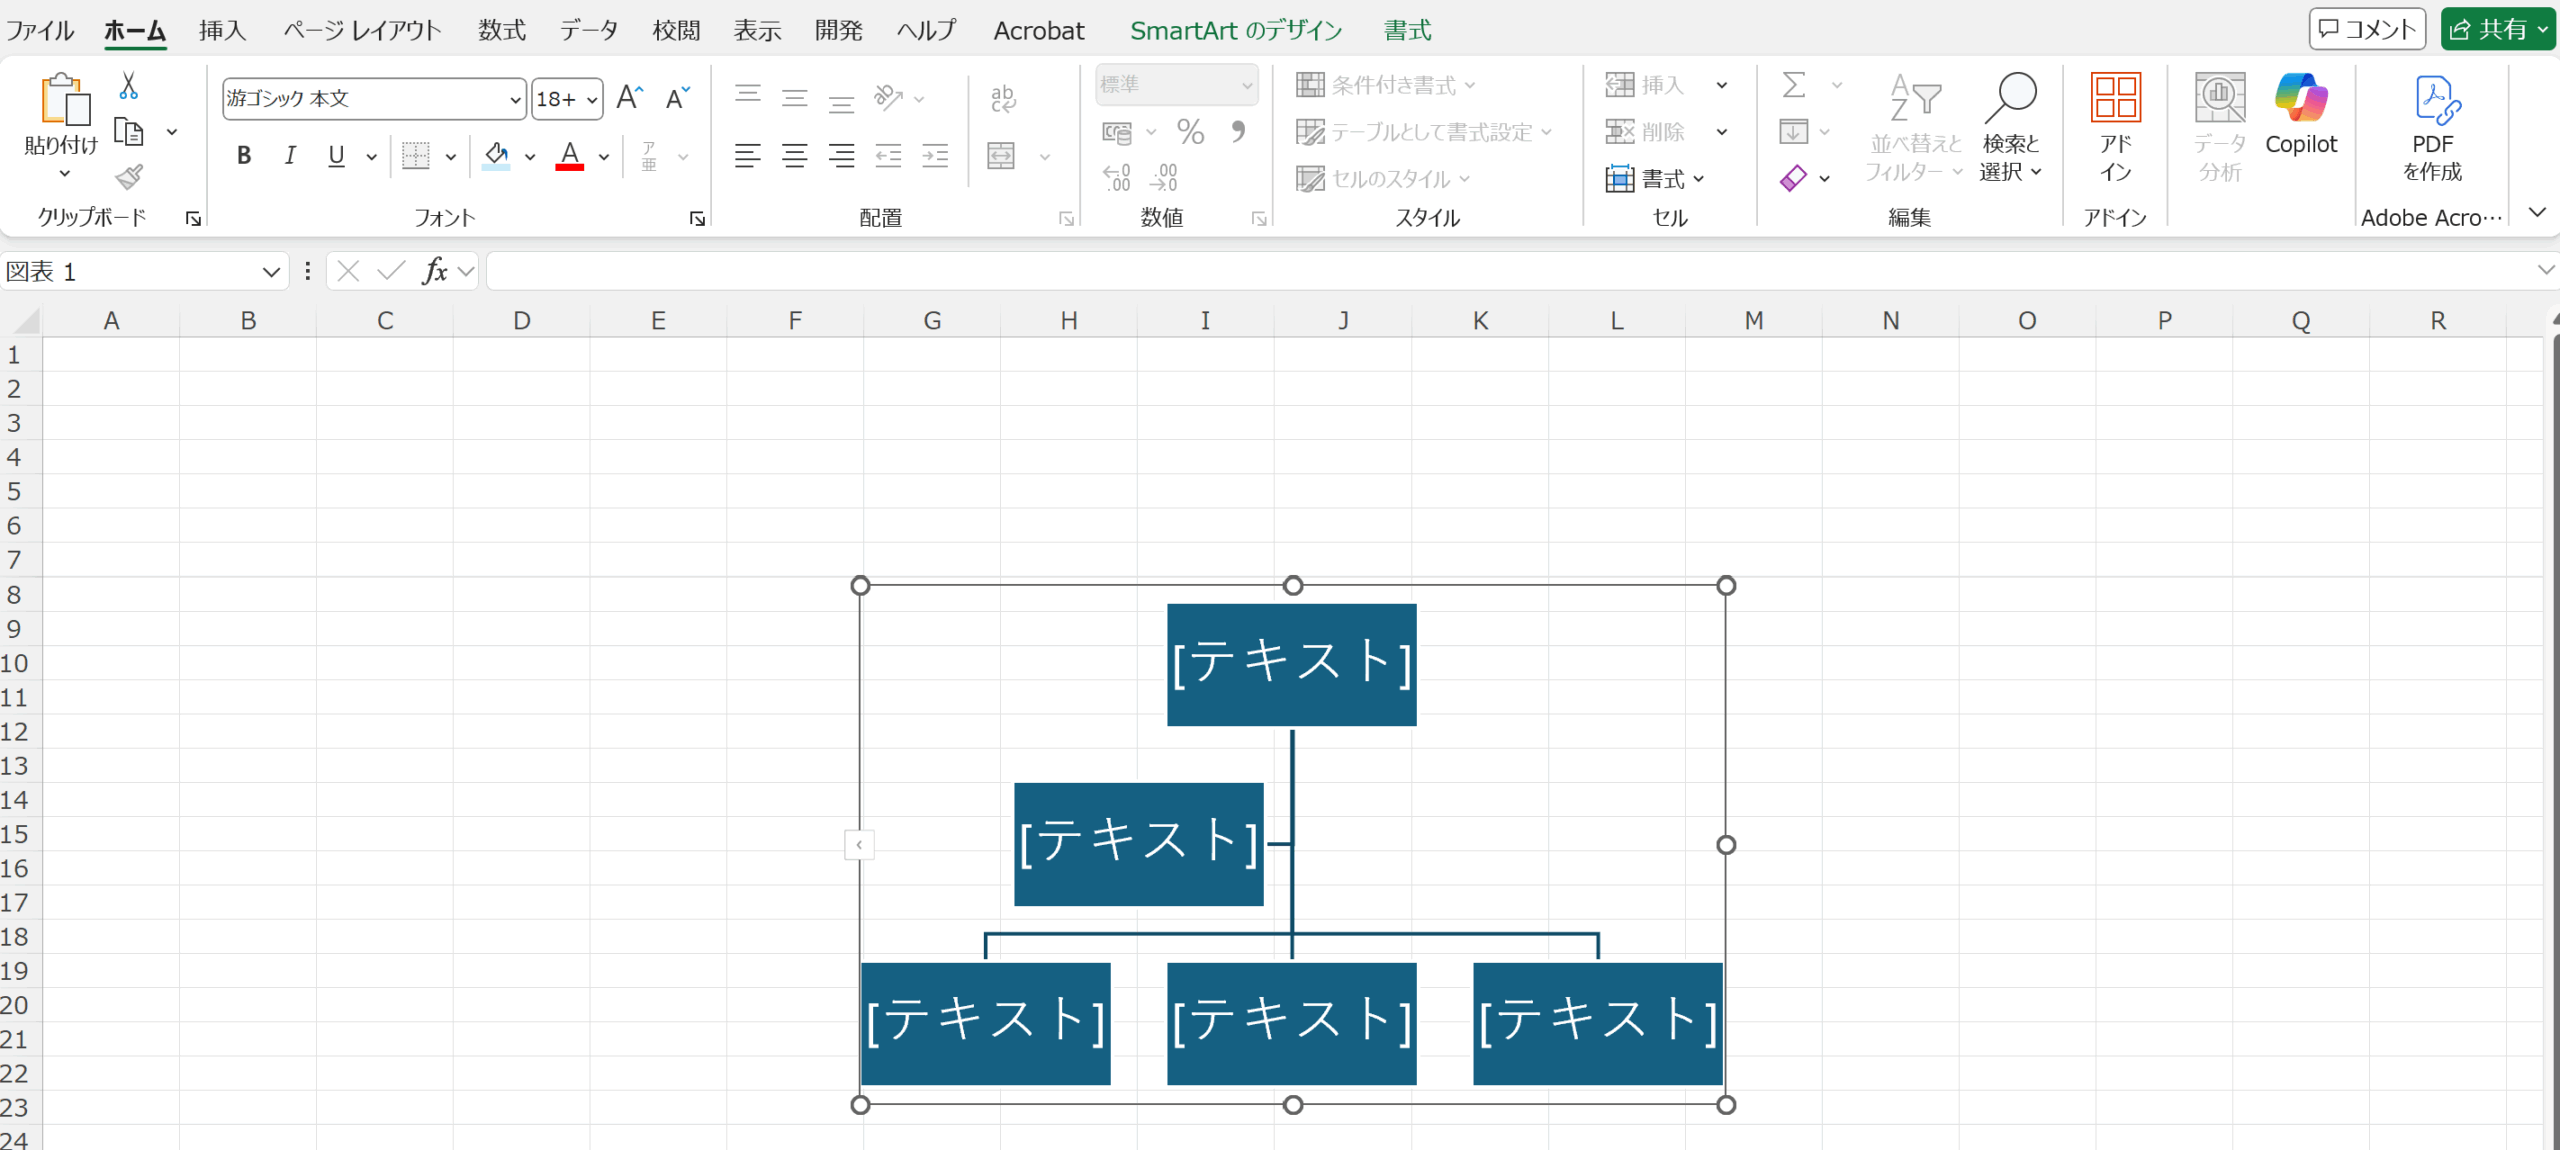The image size is (2560, 1150).
Task: Open the Font dialog launcher
Action: click(697, 218)
